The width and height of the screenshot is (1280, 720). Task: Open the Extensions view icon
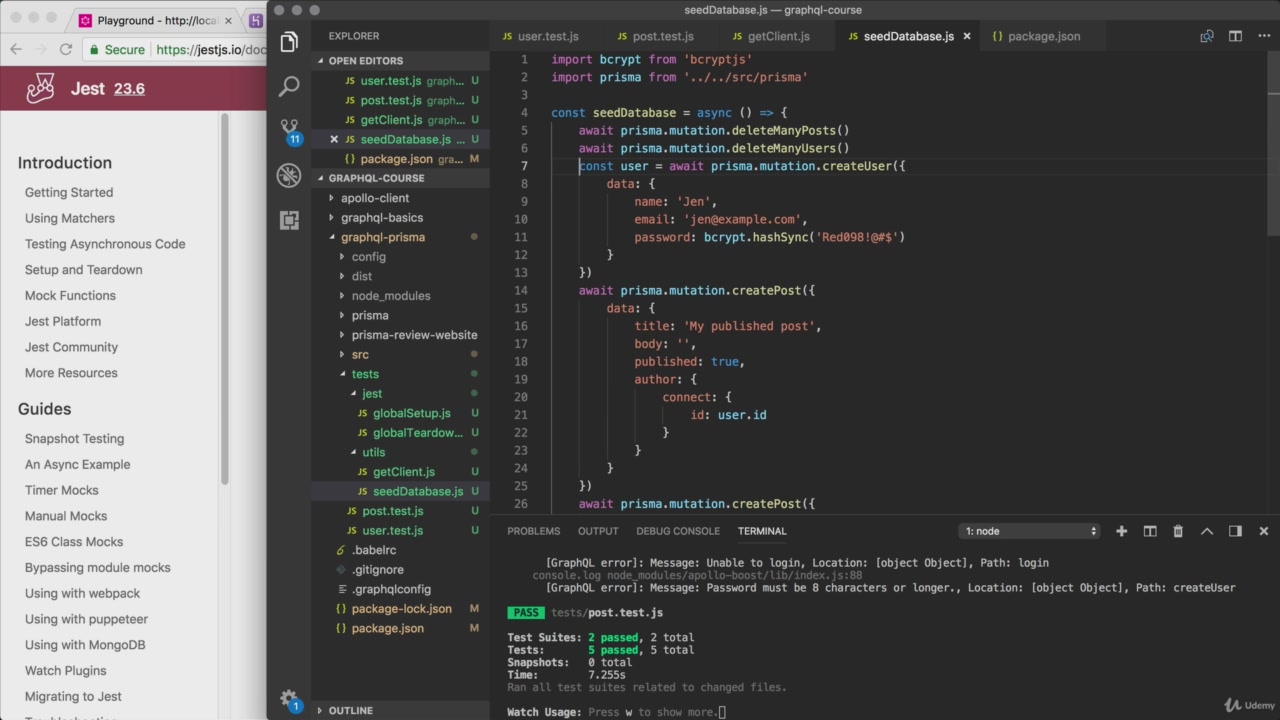(x=289, y=220)
